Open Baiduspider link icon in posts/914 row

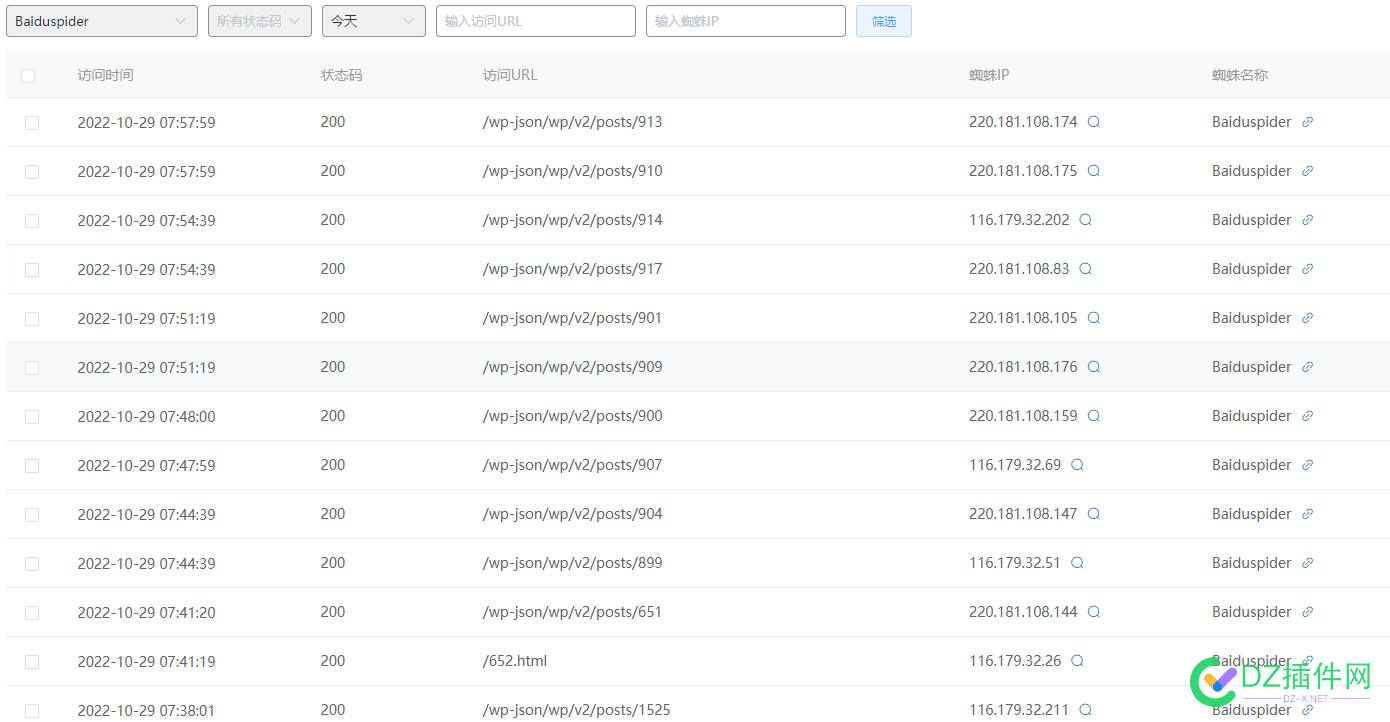coord(1307,220)
